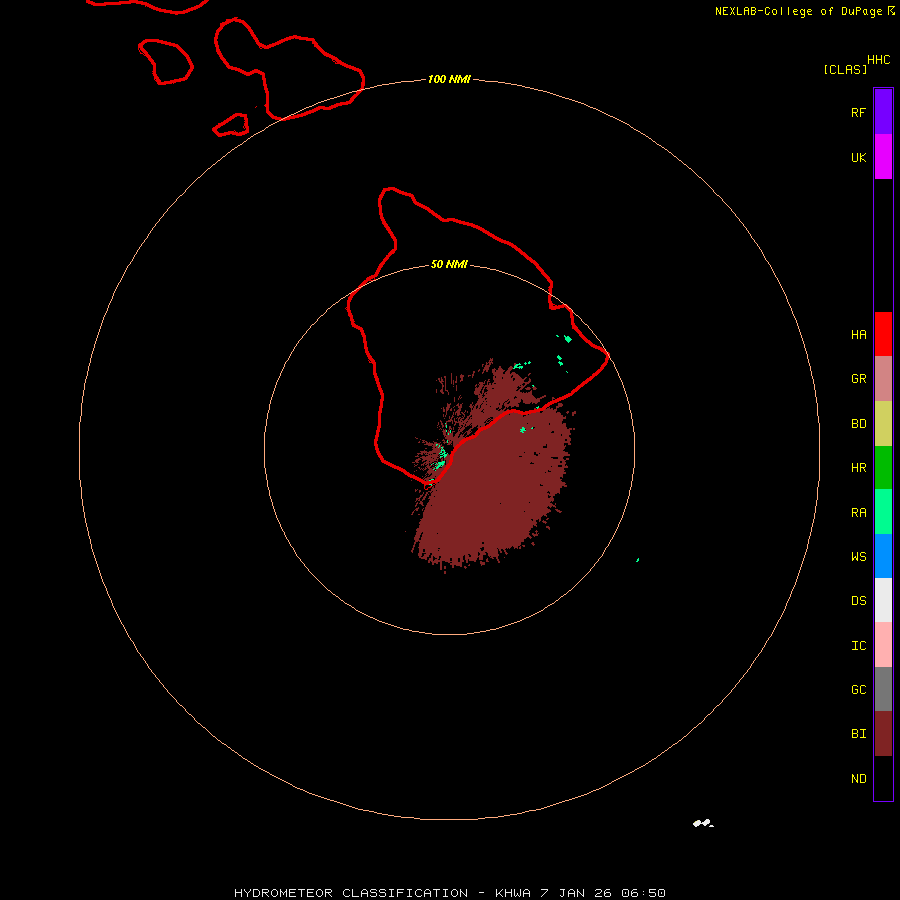Click the "GR" legend label
The image size is (900, 900).
coord(858,379)
